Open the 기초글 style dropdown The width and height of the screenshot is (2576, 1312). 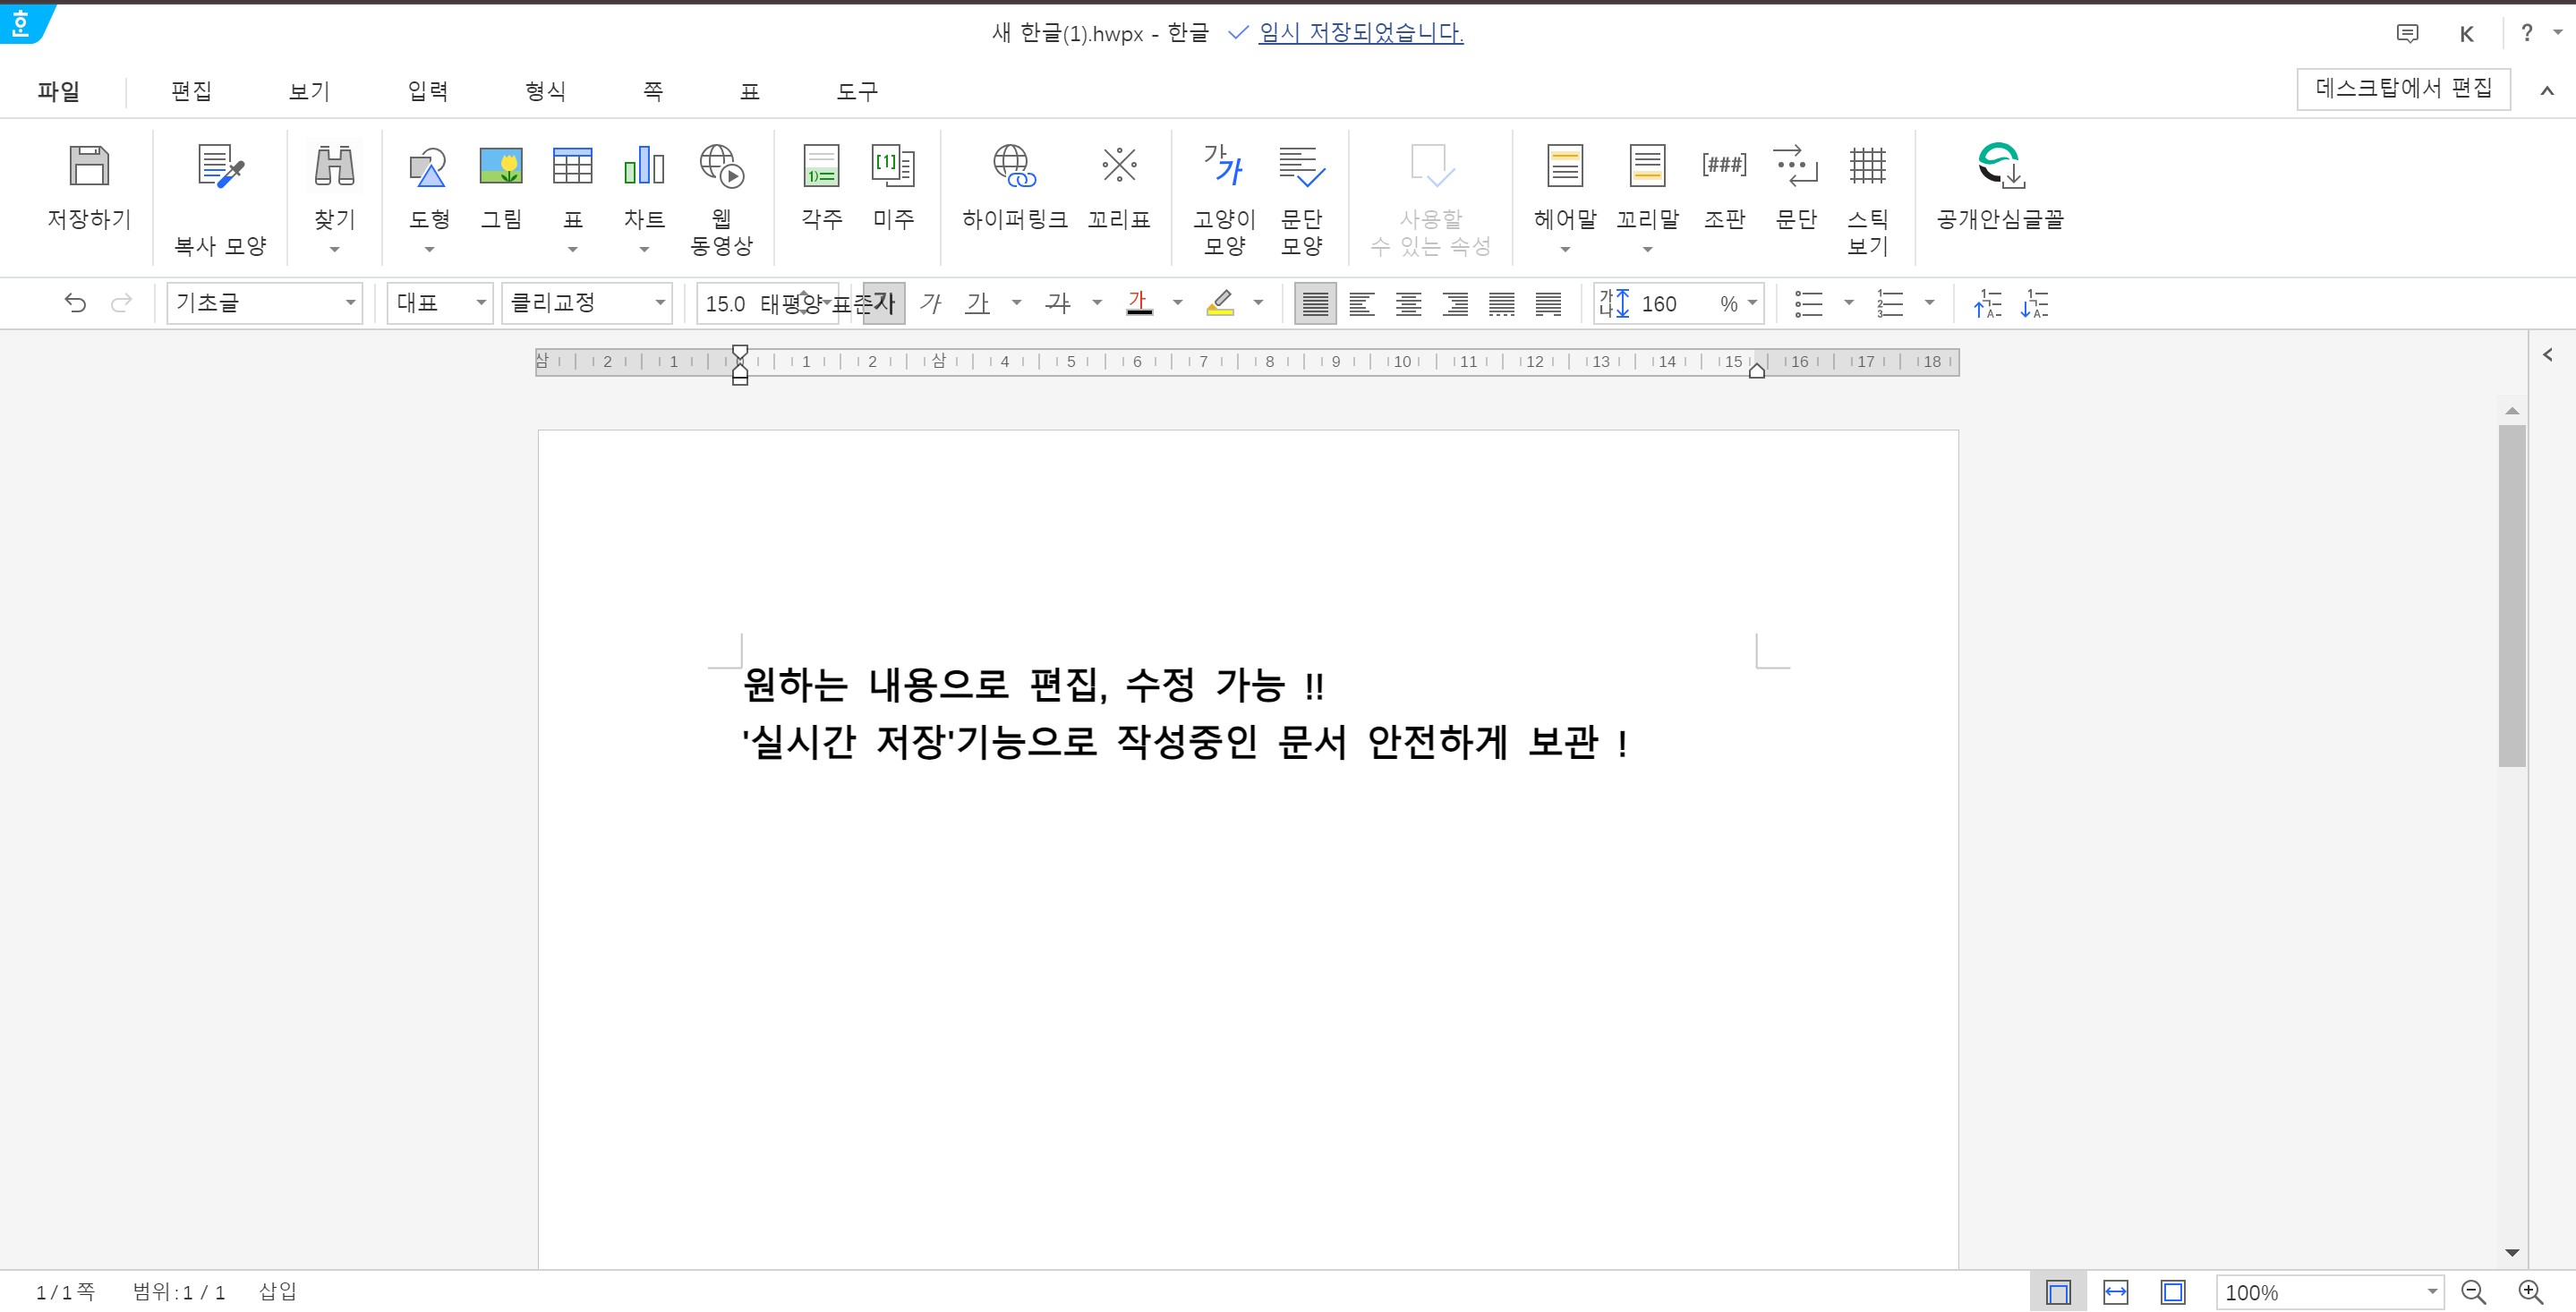click(x=350, y=303)
